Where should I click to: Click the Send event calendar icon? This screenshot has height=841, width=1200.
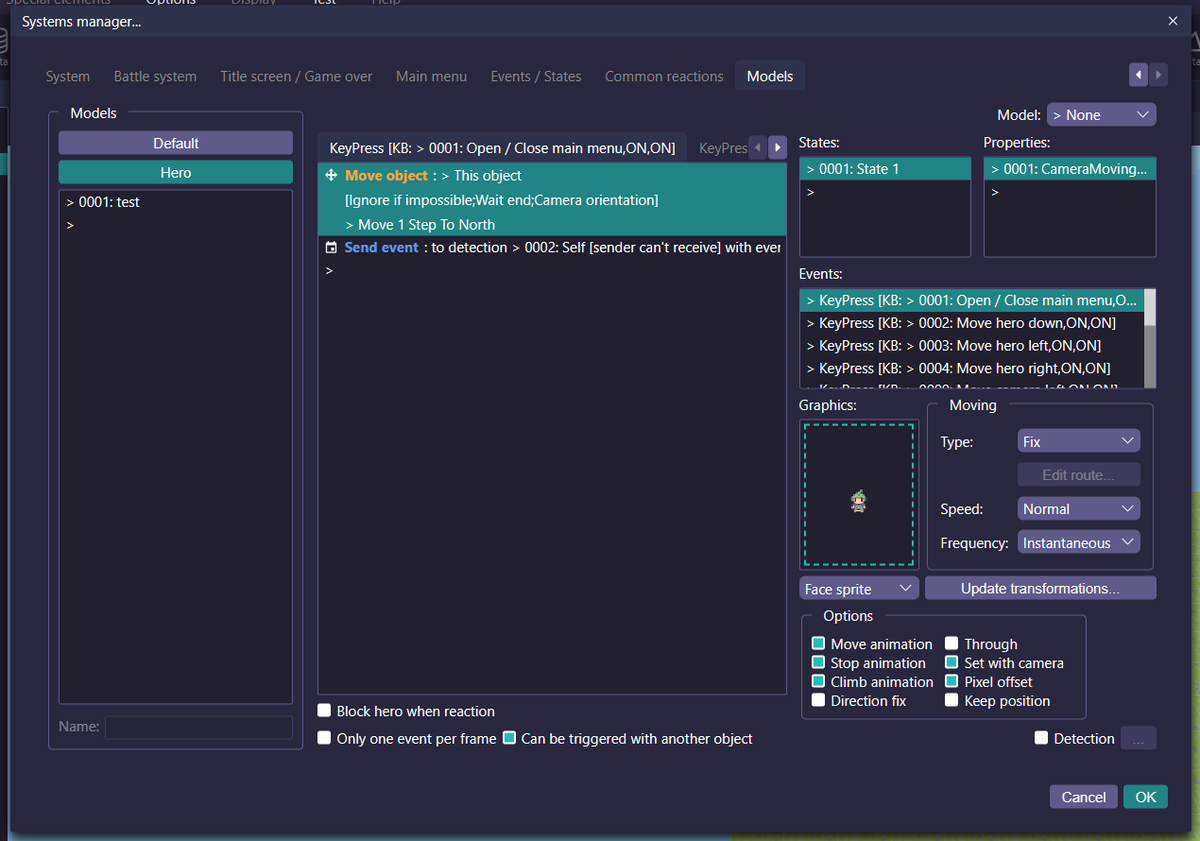pos(331,247)
